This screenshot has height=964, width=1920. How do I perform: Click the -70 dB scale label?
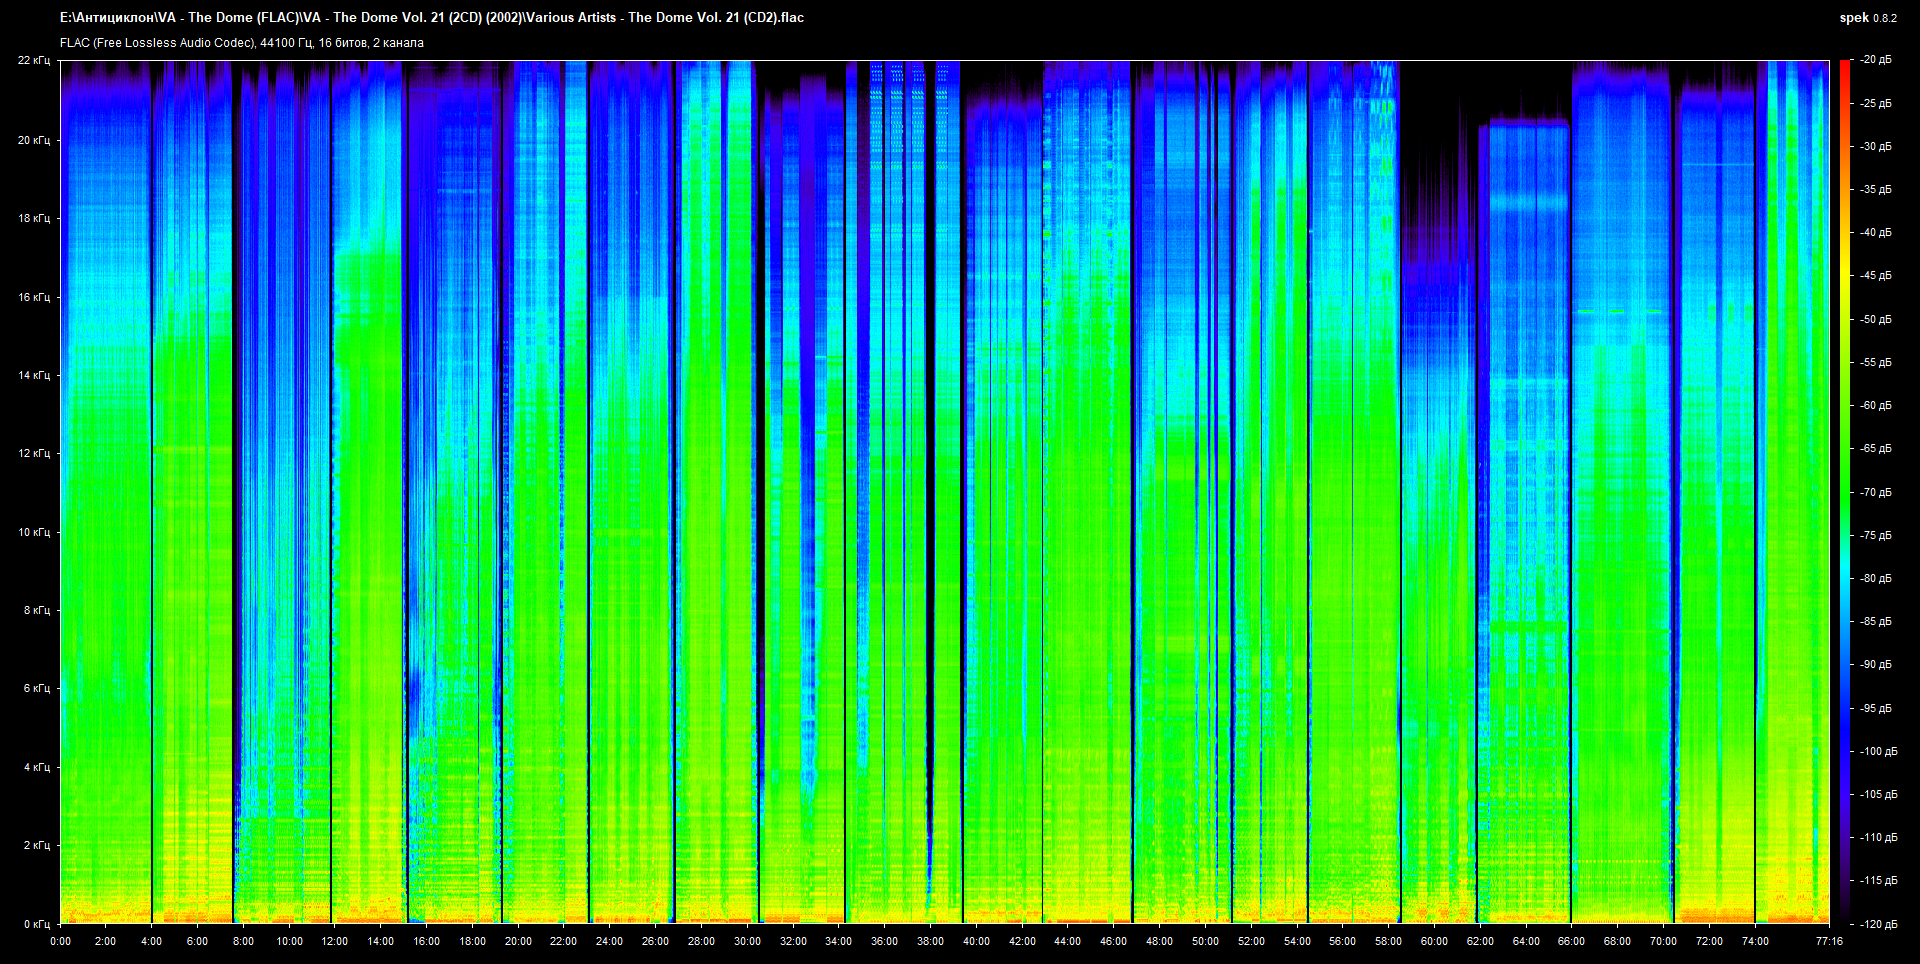tap(1875, 492)
